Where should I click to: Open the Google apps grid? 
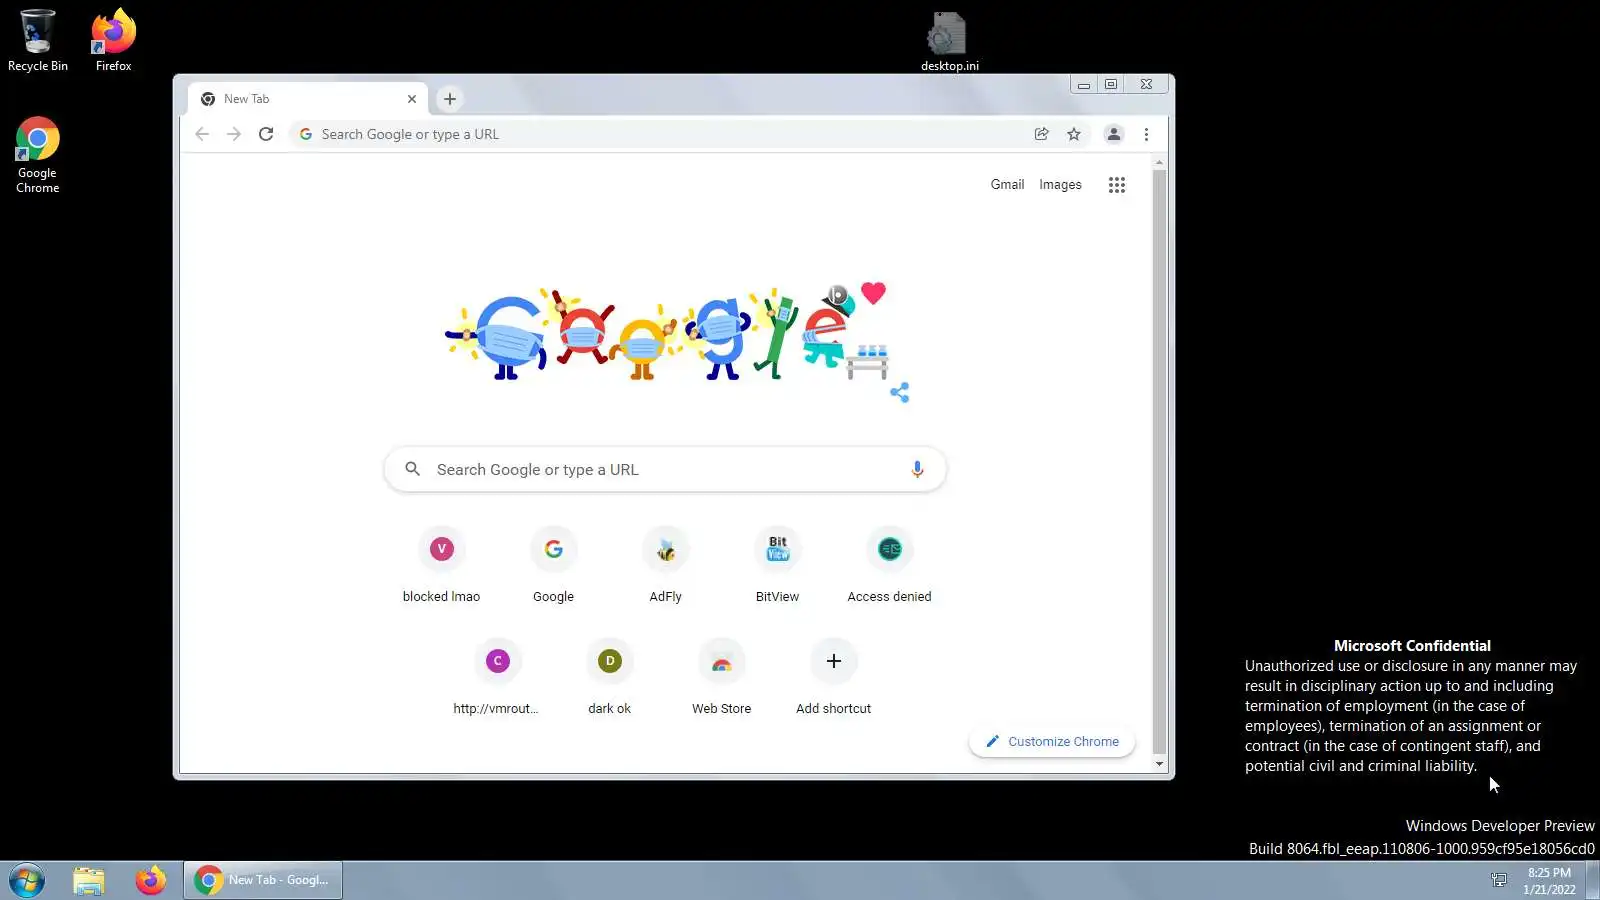[x=1117, y=185]
